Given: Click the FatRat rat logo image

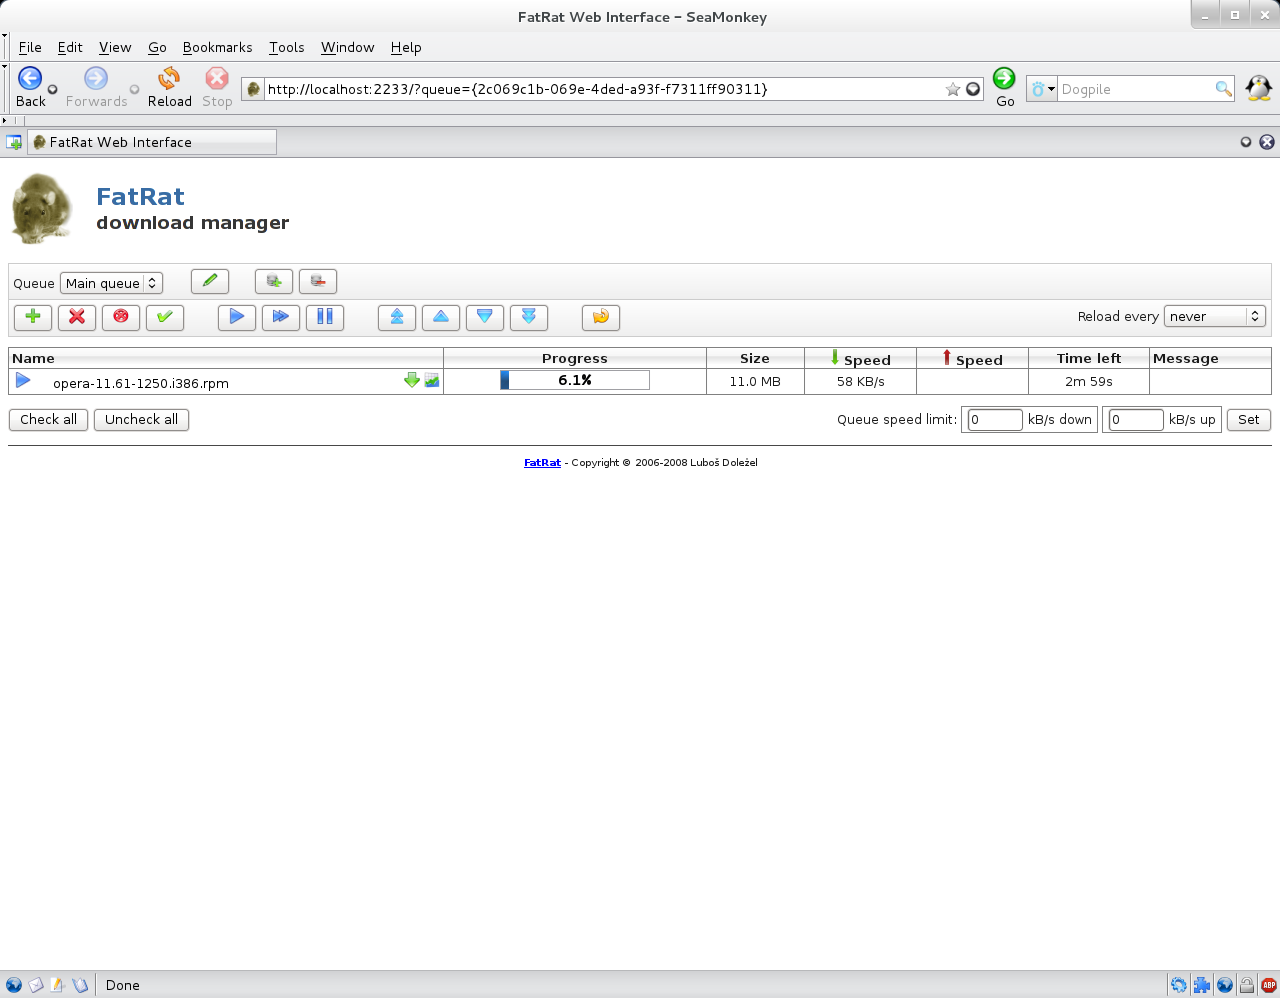Looking at the screenshot, I should click(x=42, y=208).
